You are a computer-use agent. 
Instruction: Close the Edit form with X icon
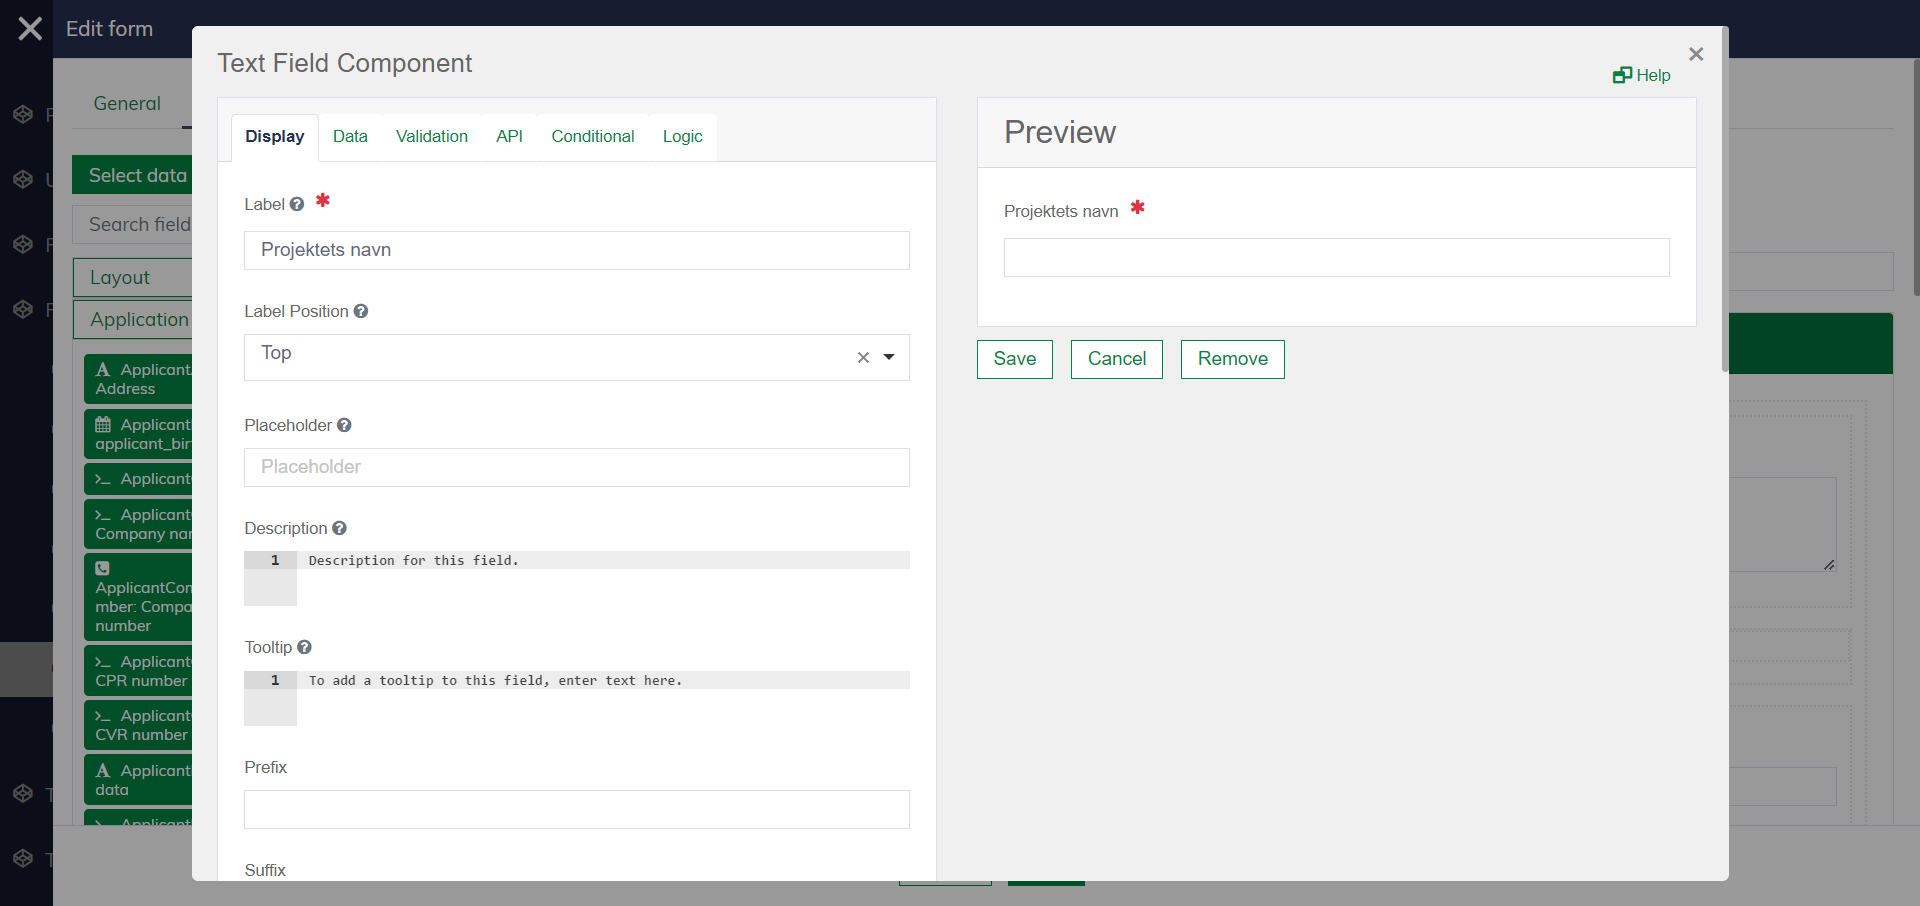[x=30, y=29]
